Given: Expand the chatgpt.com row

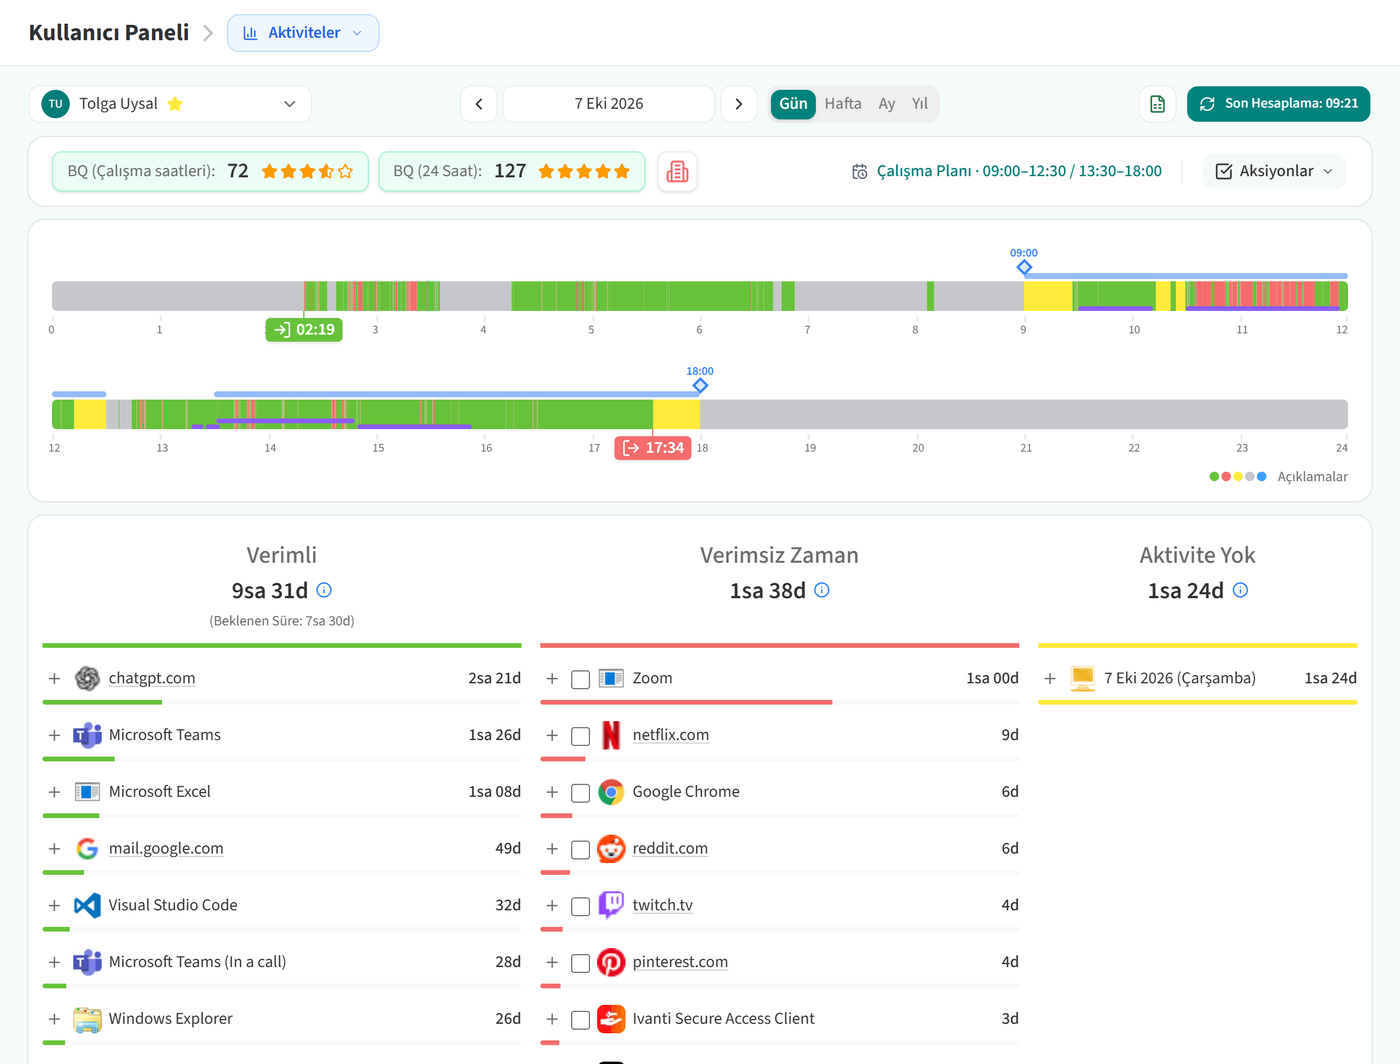Looking at the screenshot, I should [x=54, y=678].
